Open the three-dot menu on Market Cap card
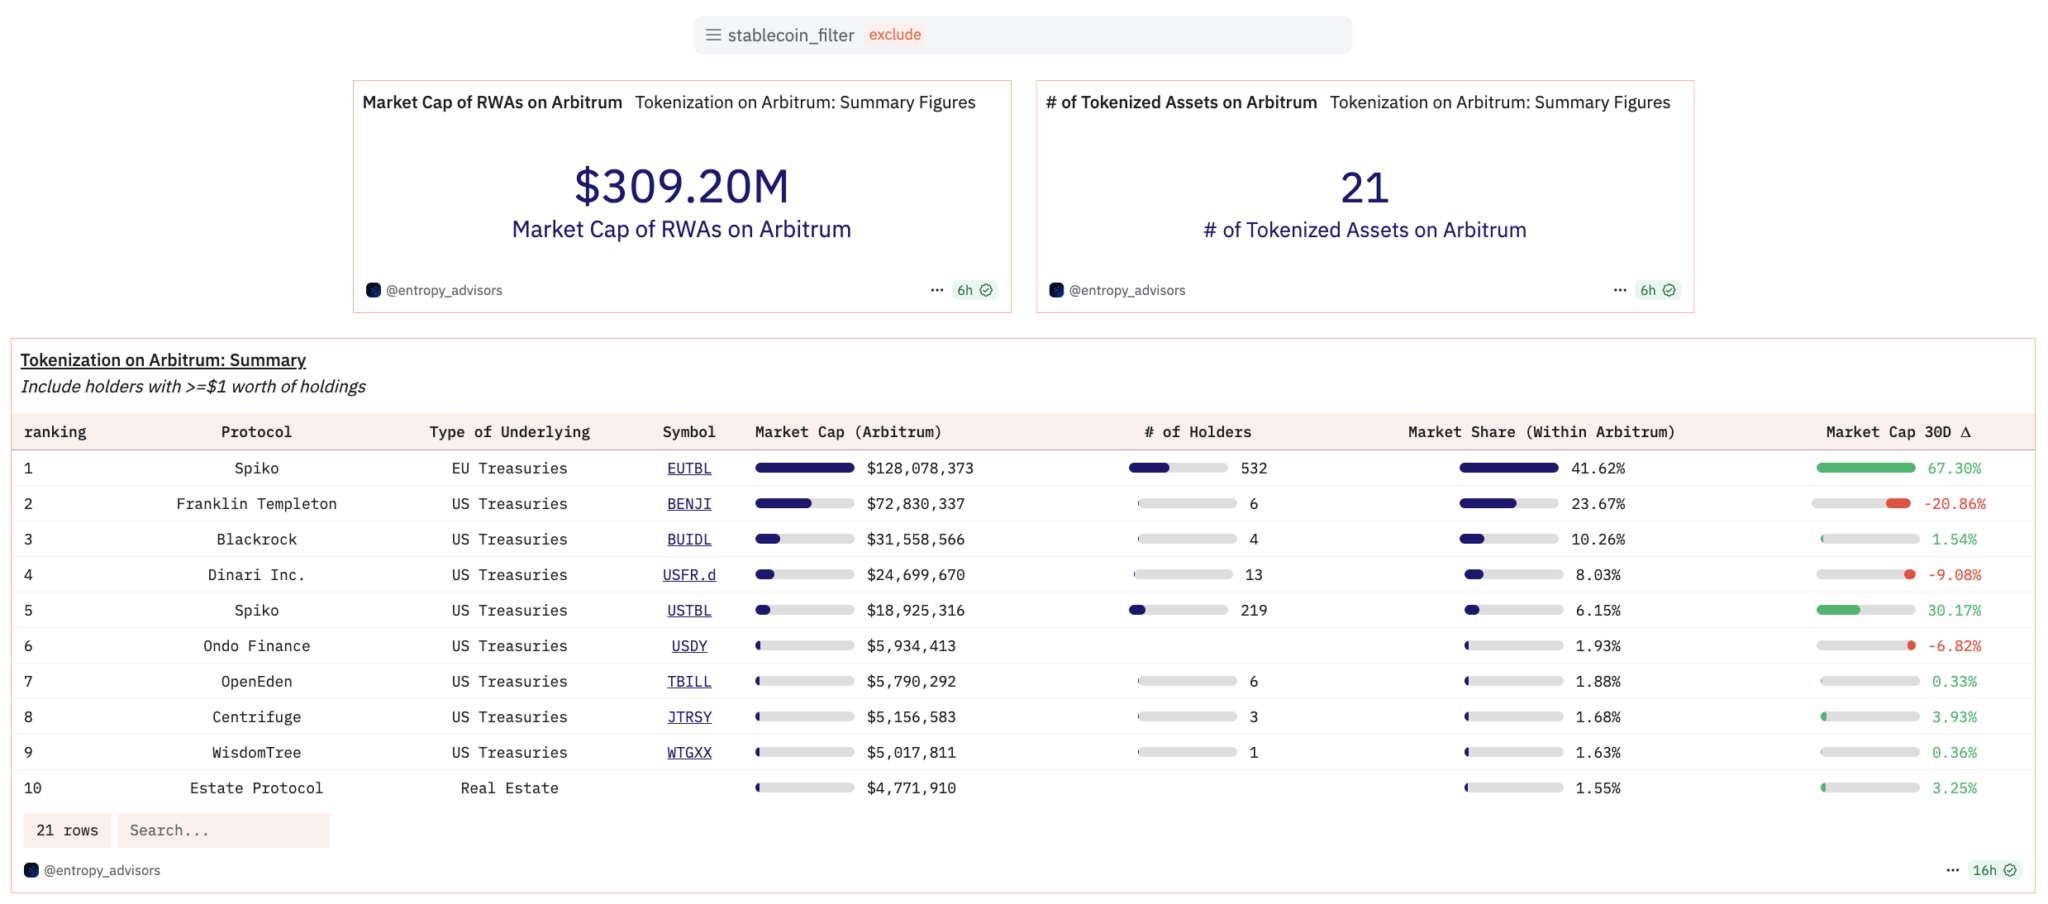This screenshot has height=904, width=2048. (937, 290)
